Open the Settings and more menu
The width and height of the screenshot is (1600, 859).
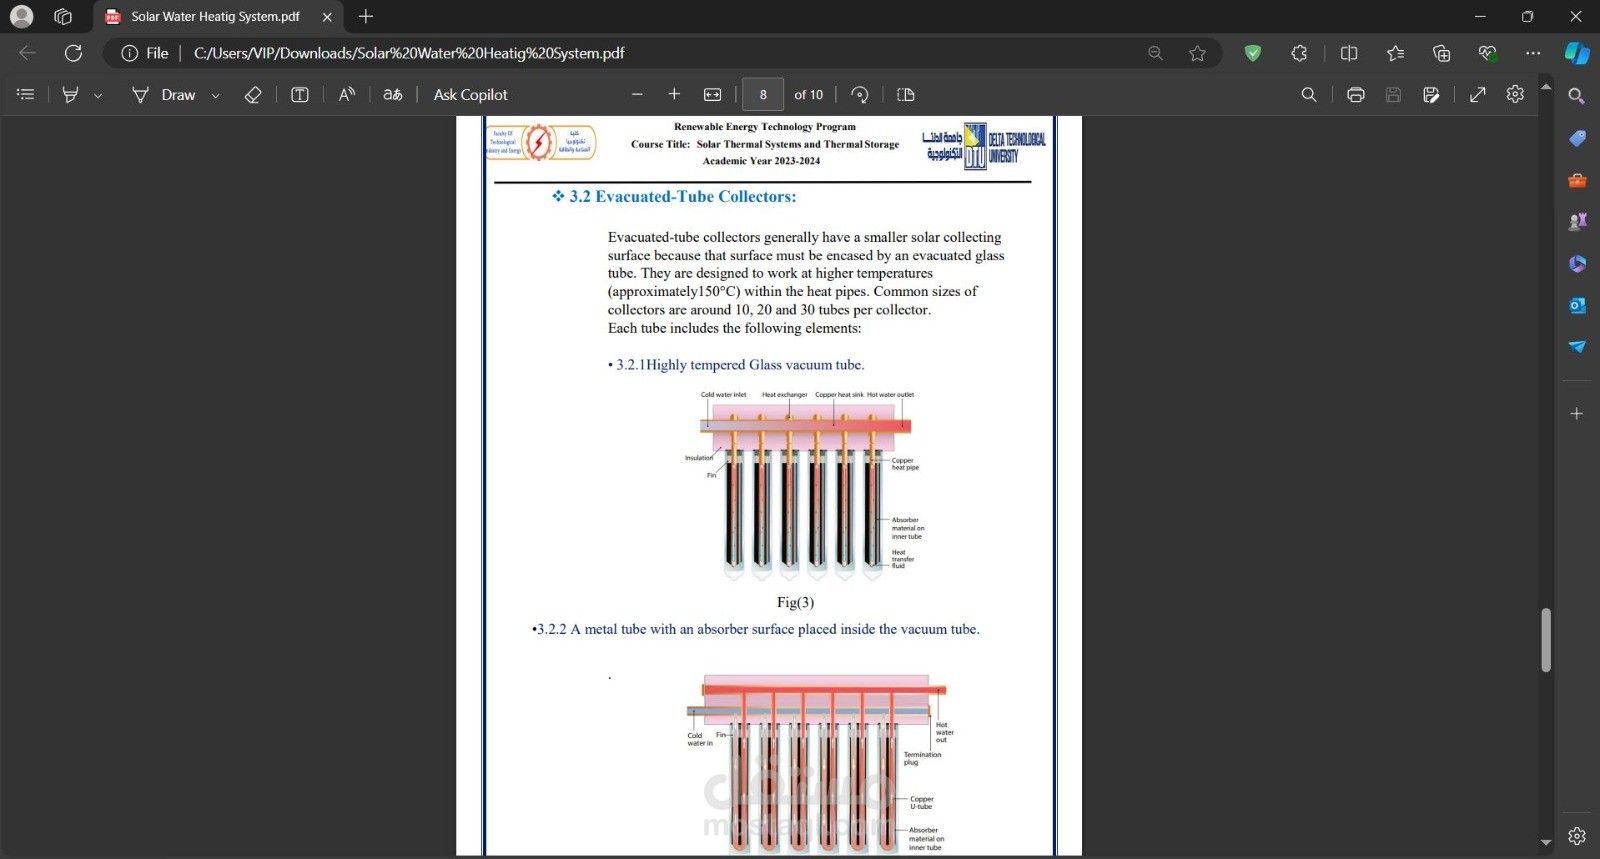tap(1533, 53)
